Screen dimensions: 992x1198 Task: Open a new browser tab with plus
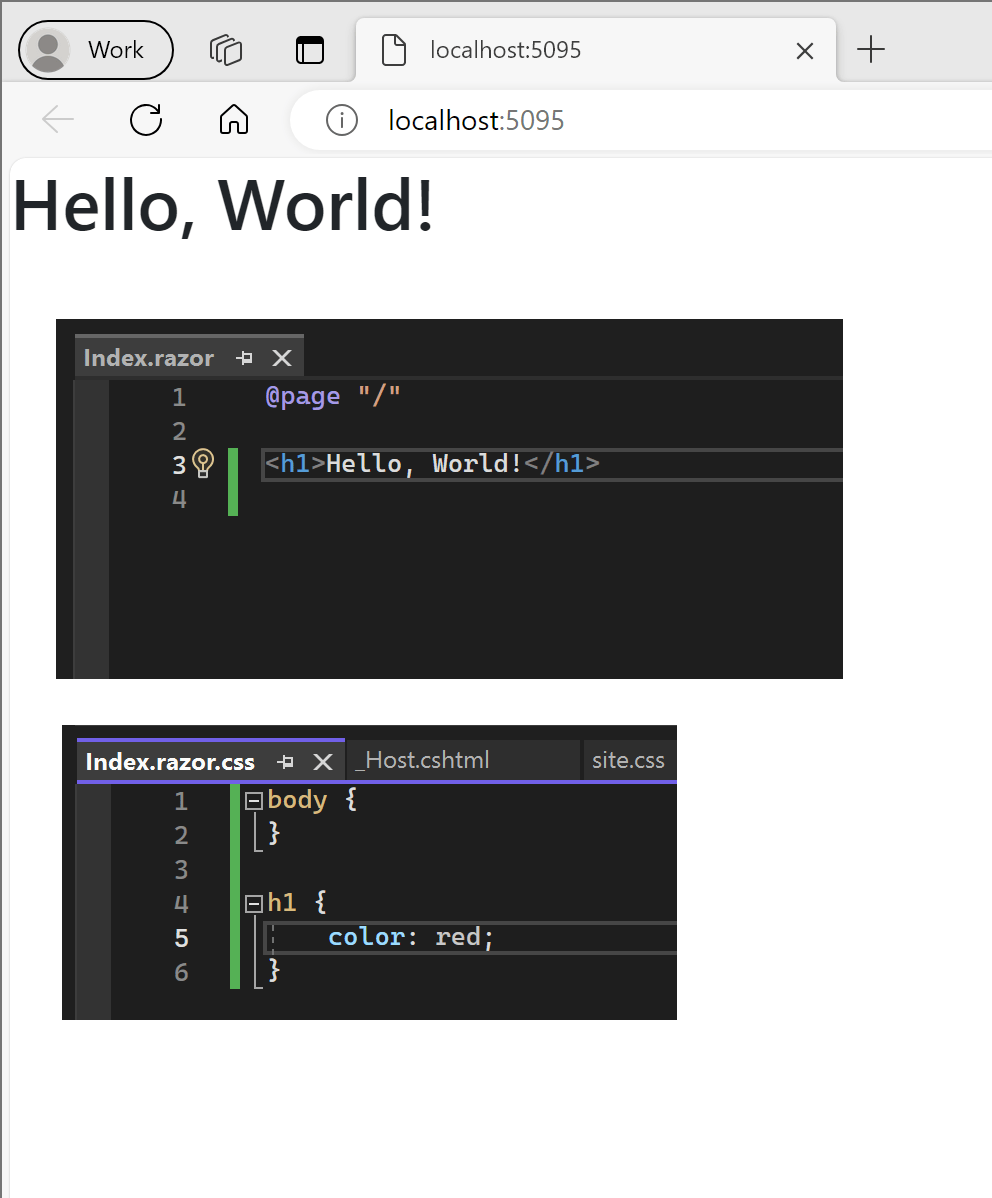tap(870, 50)
